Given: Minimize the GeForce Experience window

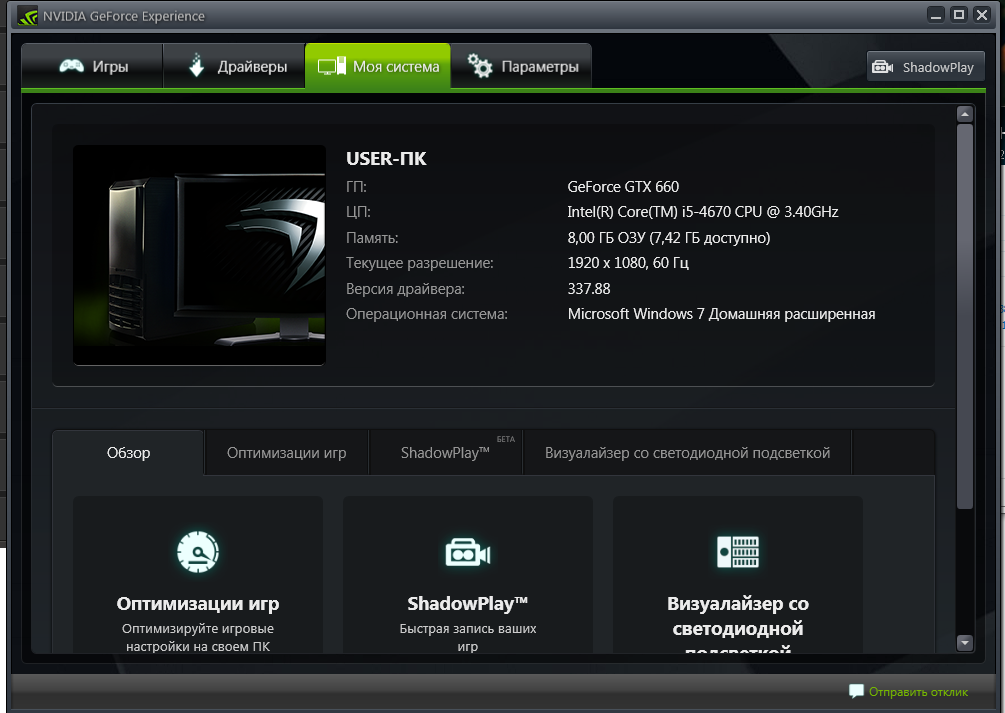Looking at the screenshot, I should (936, 15).
